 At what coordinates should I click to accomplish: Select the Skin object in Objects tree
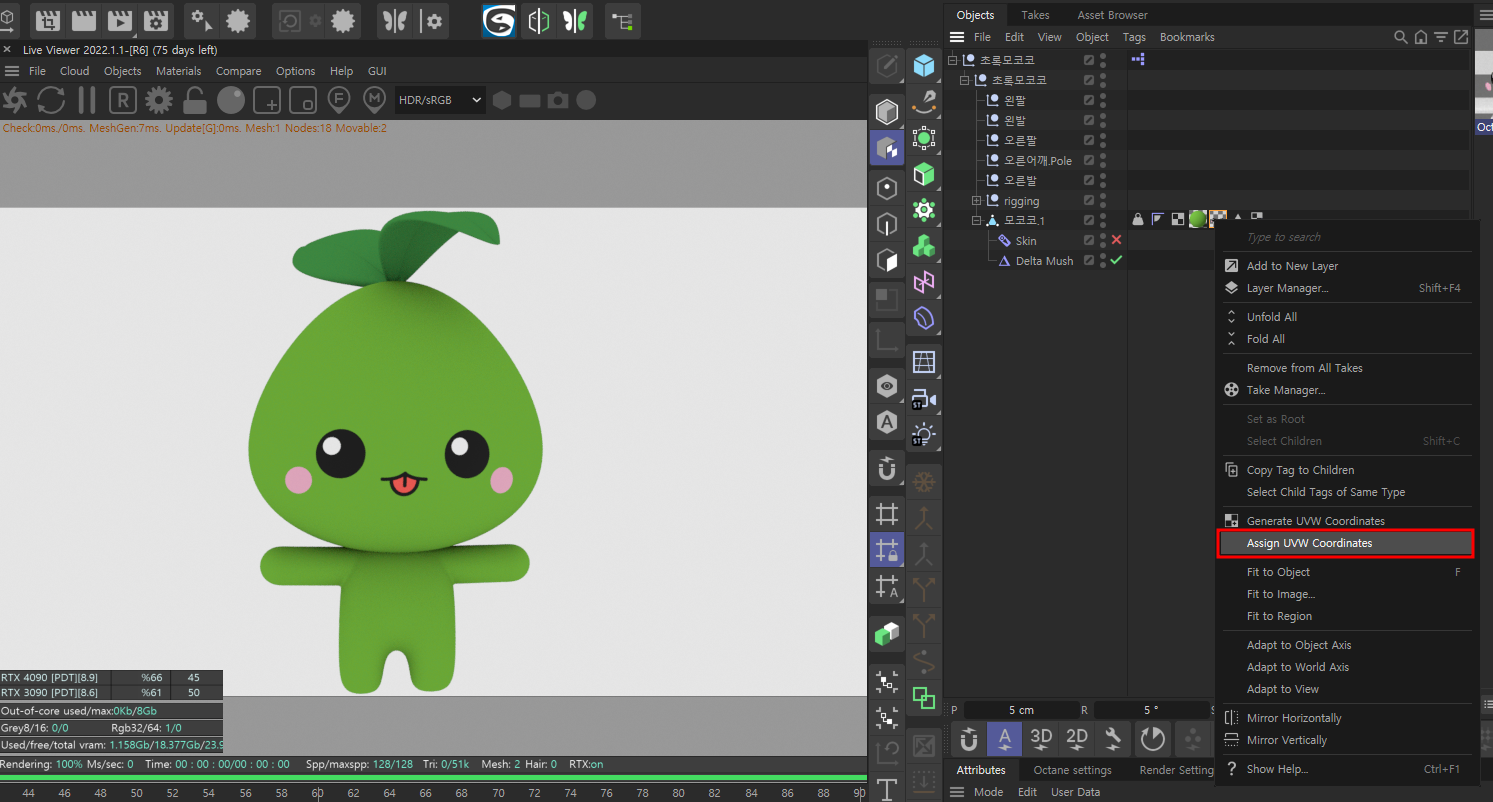point(1026,241)
